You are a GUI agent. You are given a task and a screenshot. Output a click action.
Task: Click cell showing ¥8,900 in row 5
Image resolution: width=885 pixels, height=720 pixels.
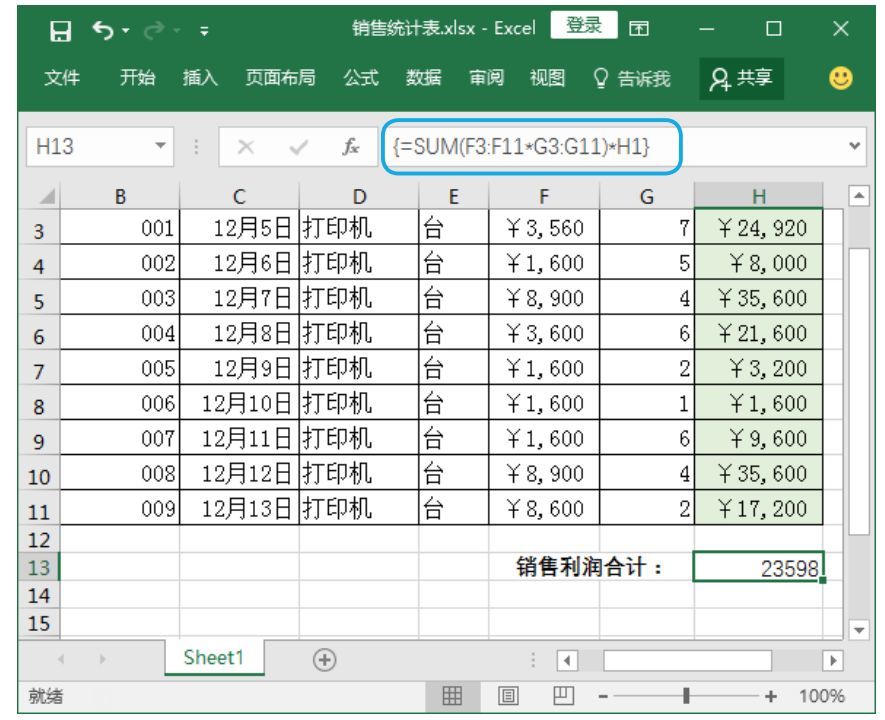click(544, 297)
